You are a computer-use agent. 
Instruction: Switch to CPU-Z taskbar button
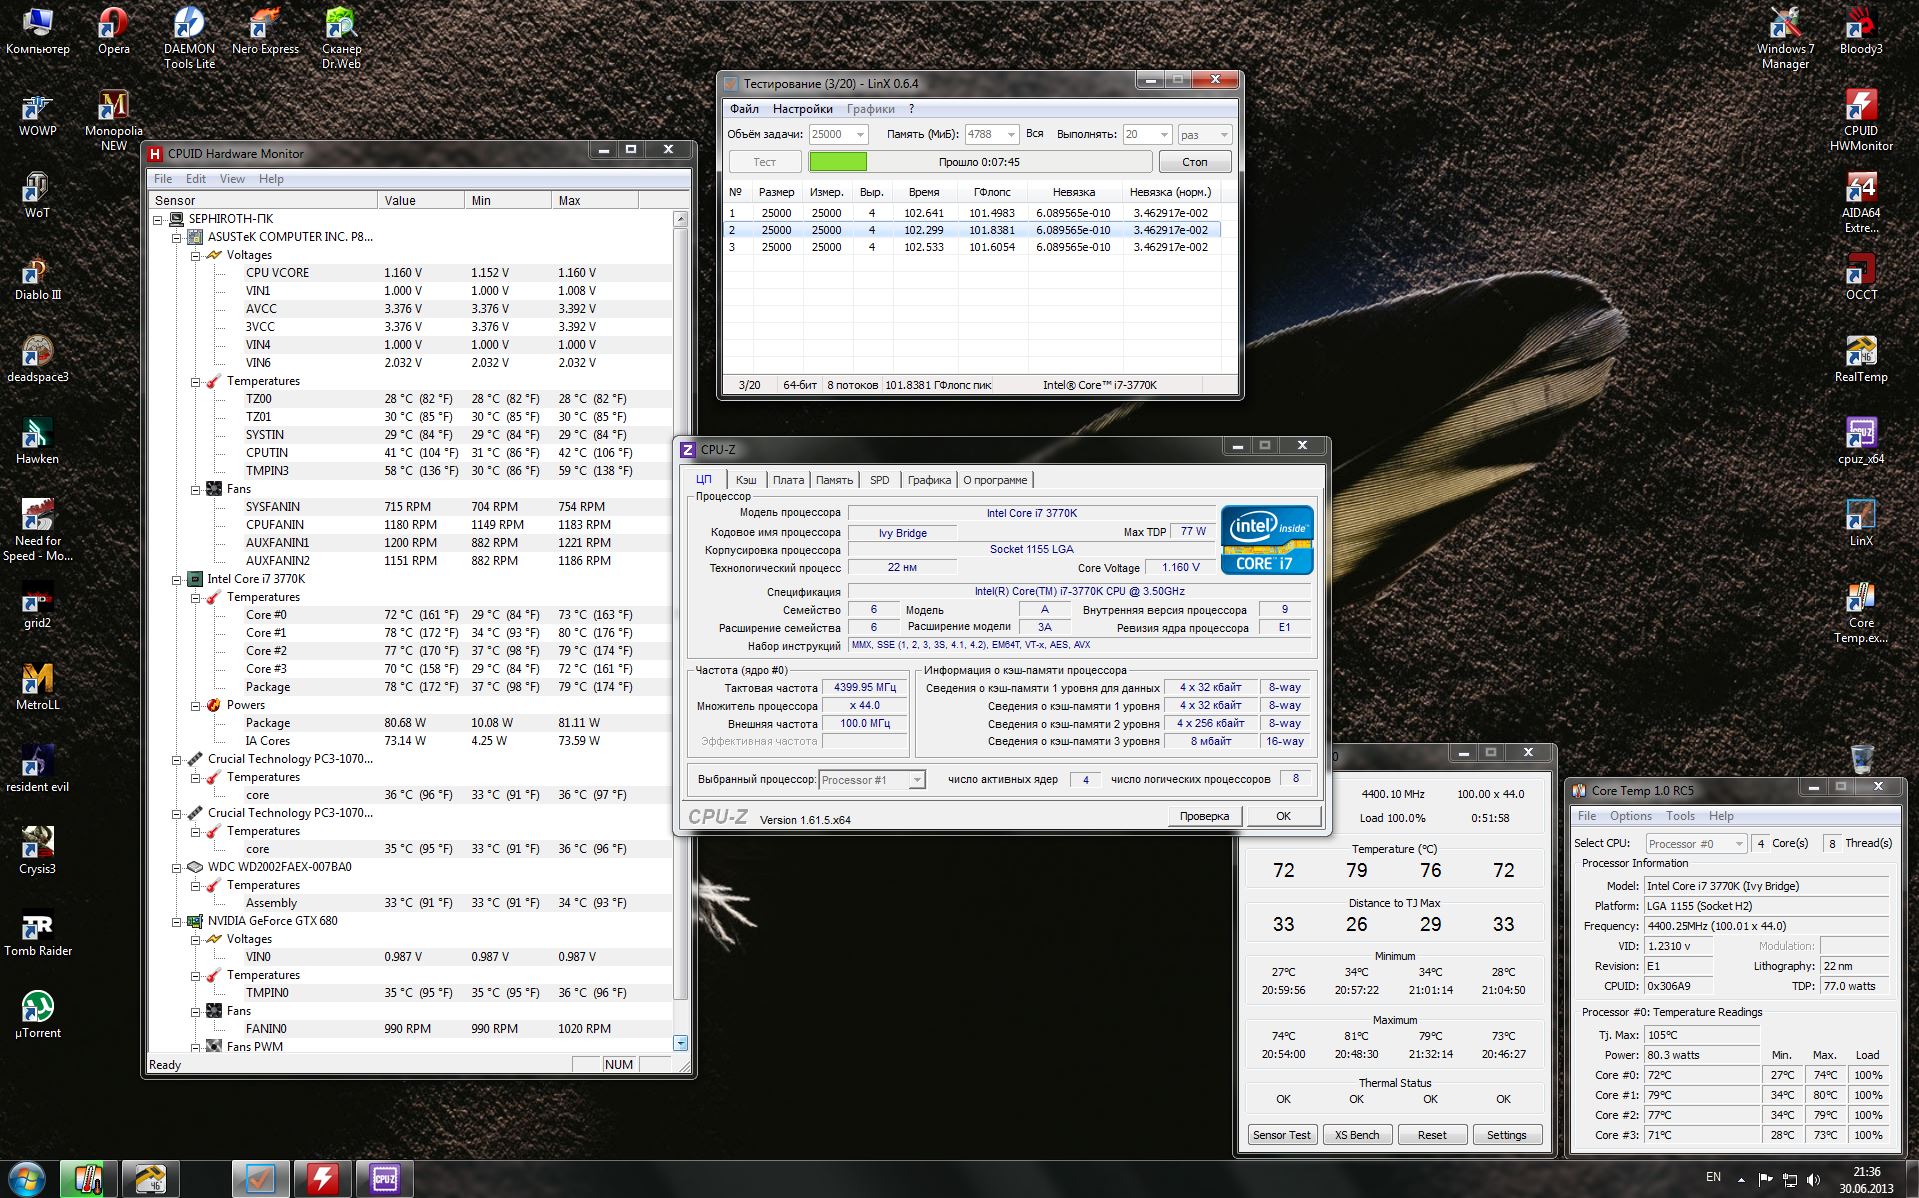(x=385, y=1179)
